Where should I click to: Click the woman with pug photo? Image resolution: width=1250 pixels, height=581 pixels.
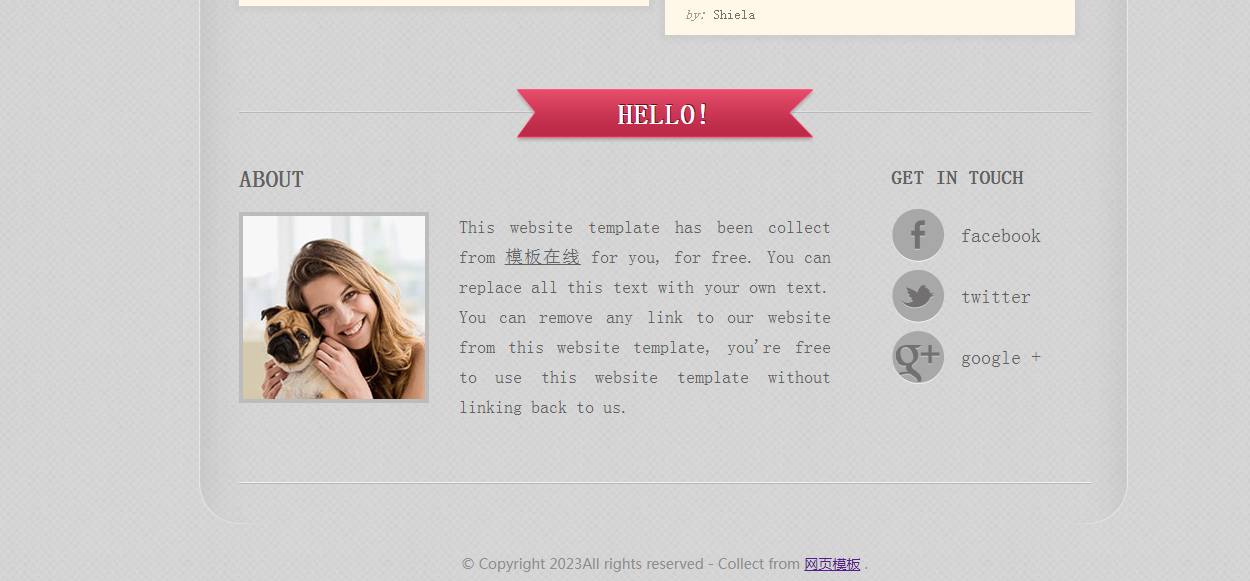334,307
